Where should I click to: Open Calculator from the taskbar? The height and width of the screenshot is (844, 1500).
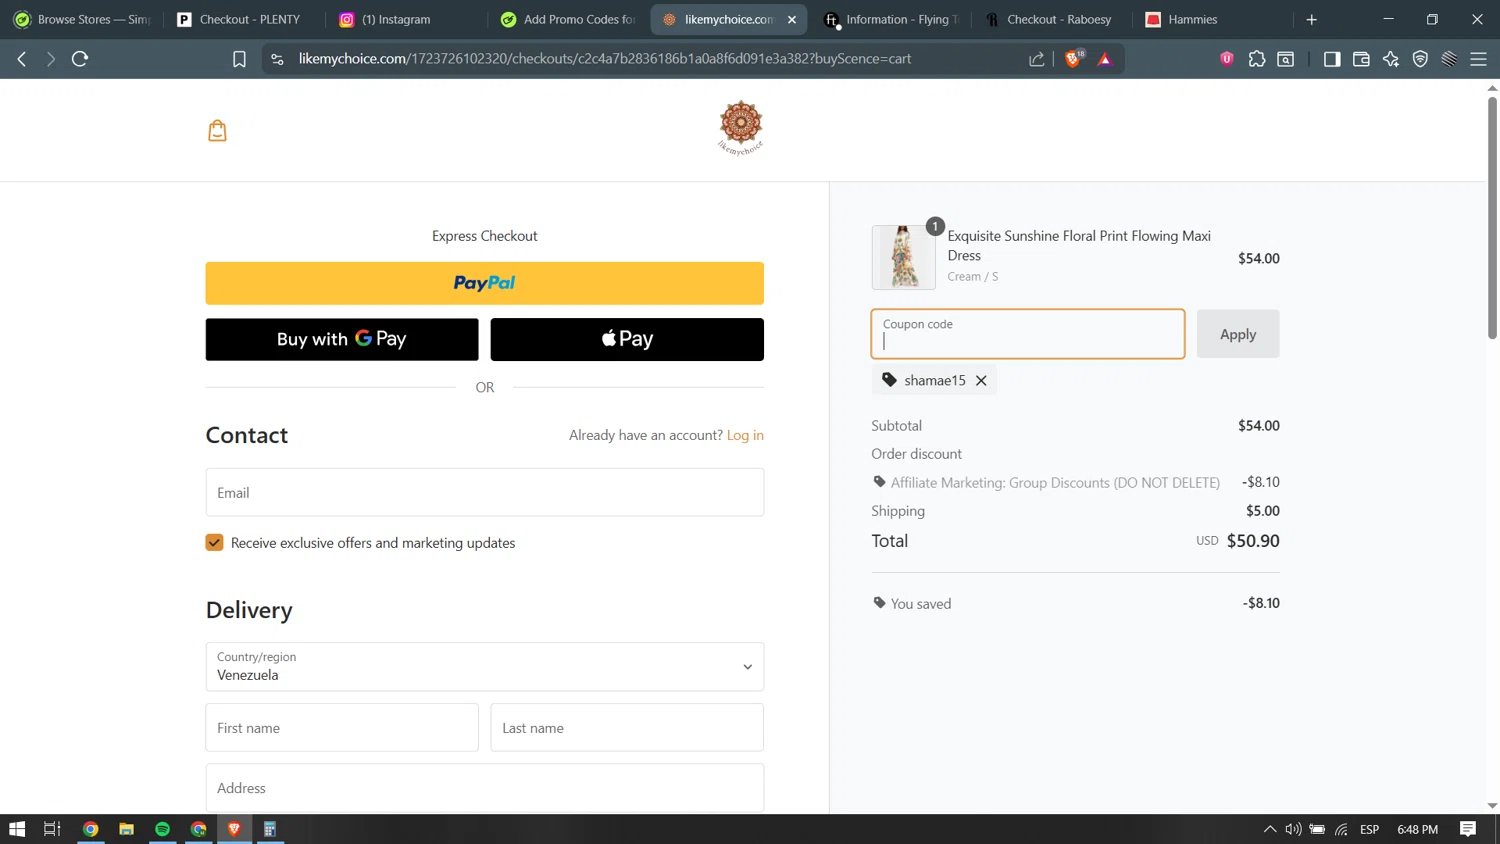tap(270, 829)
